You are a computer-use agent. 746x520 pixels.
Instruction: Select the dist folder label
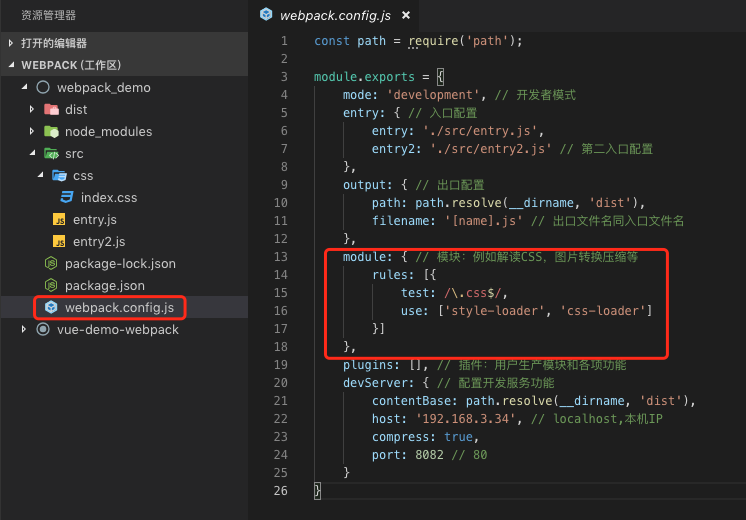(76, 110)
